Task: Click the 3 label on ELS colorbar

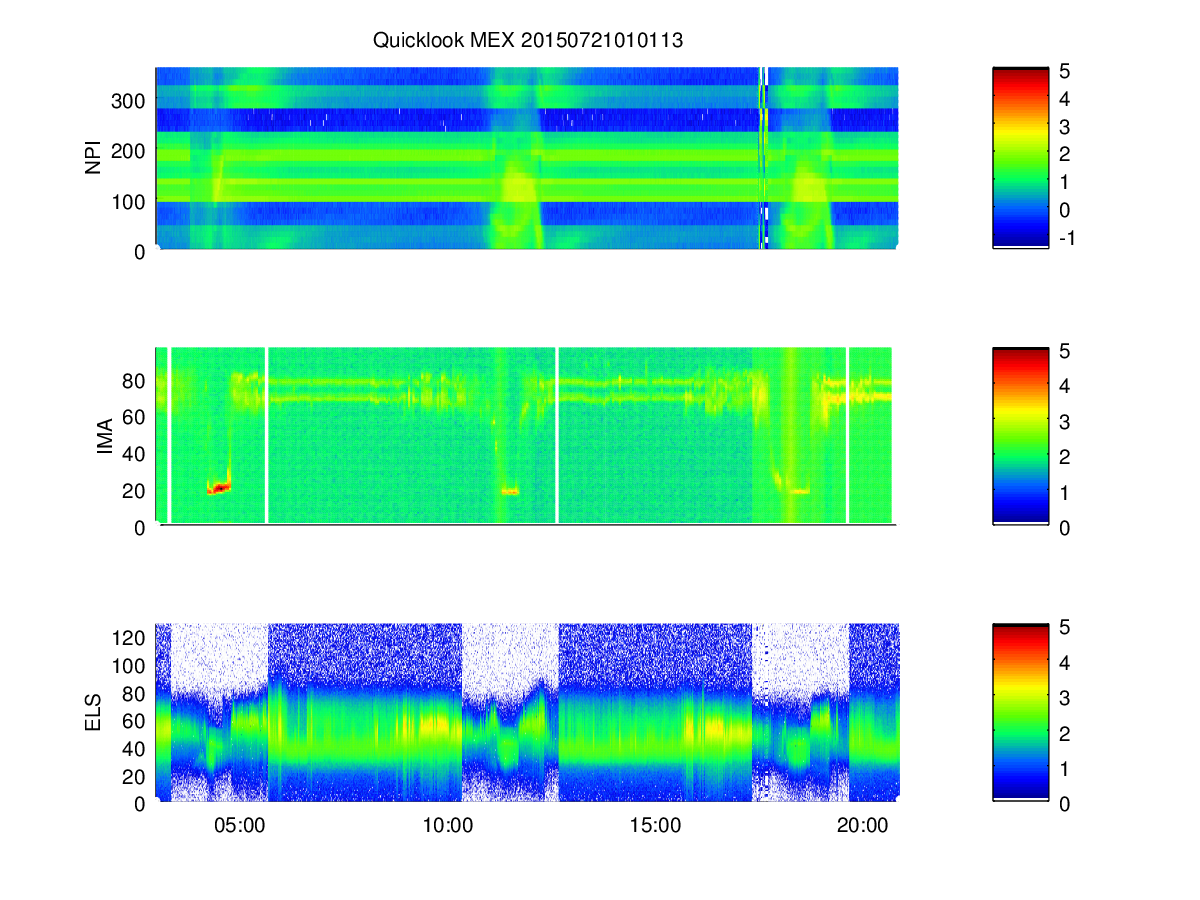Action: pyautogui.click(x=1066, y=697)
